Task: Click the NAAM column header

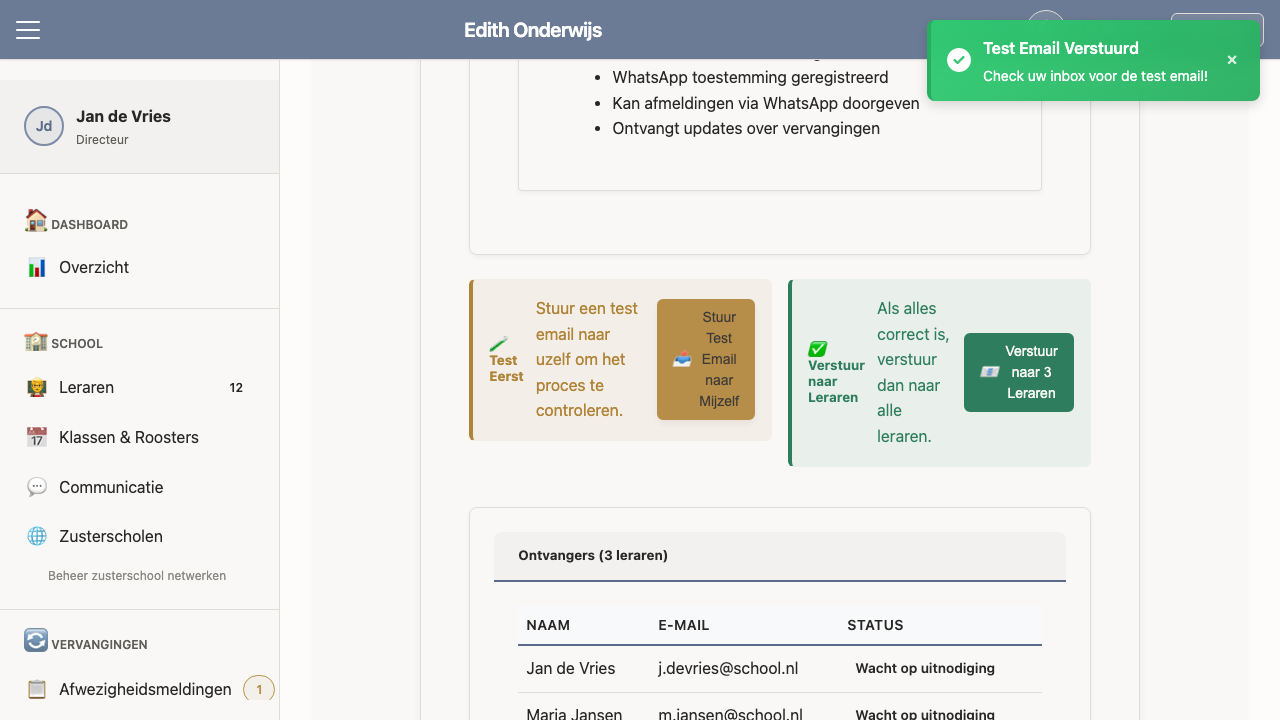Action: pos(548,625)
